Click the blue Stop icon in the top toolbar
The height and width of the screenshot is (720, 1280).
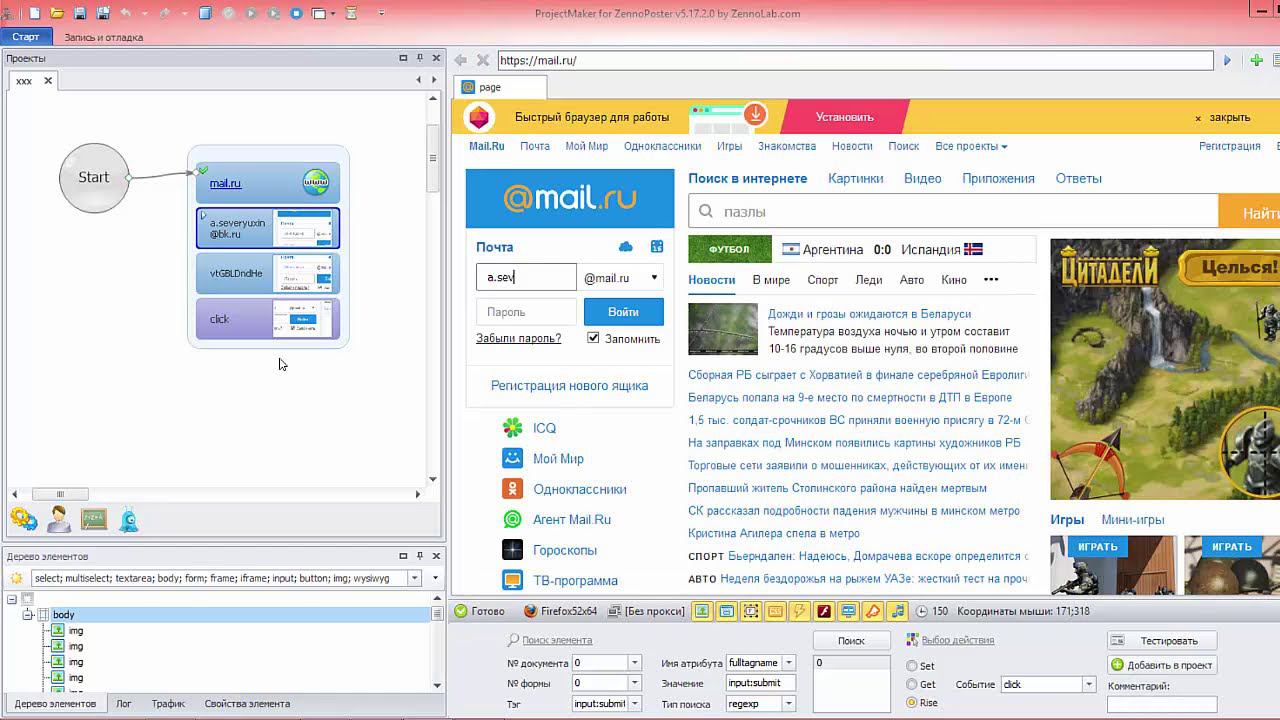click(x=296, y=13)
